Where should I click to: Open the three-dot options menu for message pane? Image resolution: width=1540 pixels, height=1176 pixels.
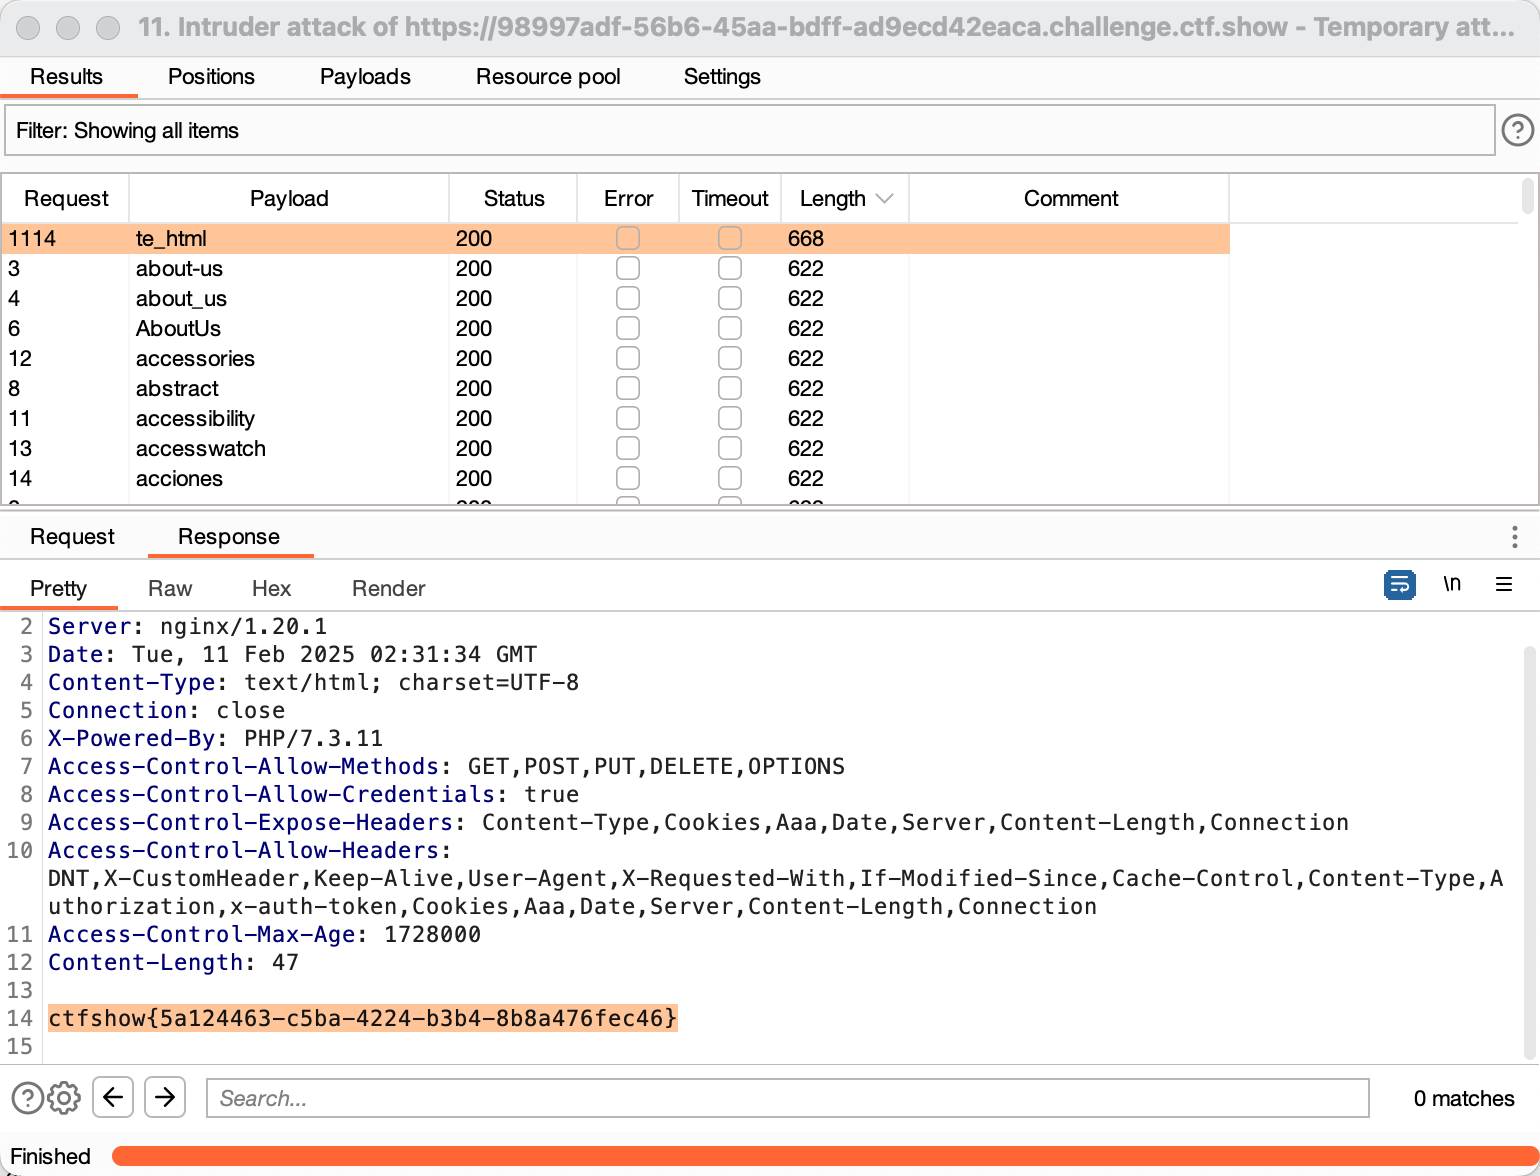point(1515,538)
